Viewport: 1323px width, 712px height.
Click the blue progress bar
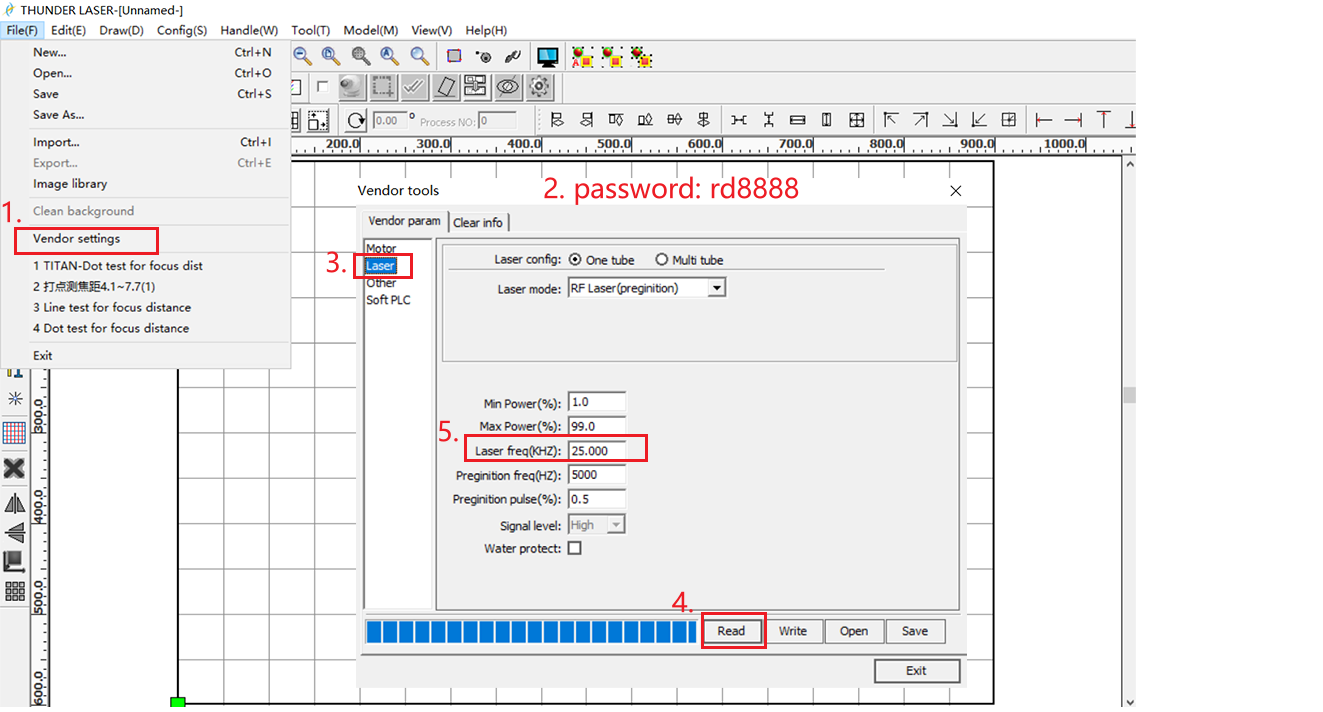point(531,631)
